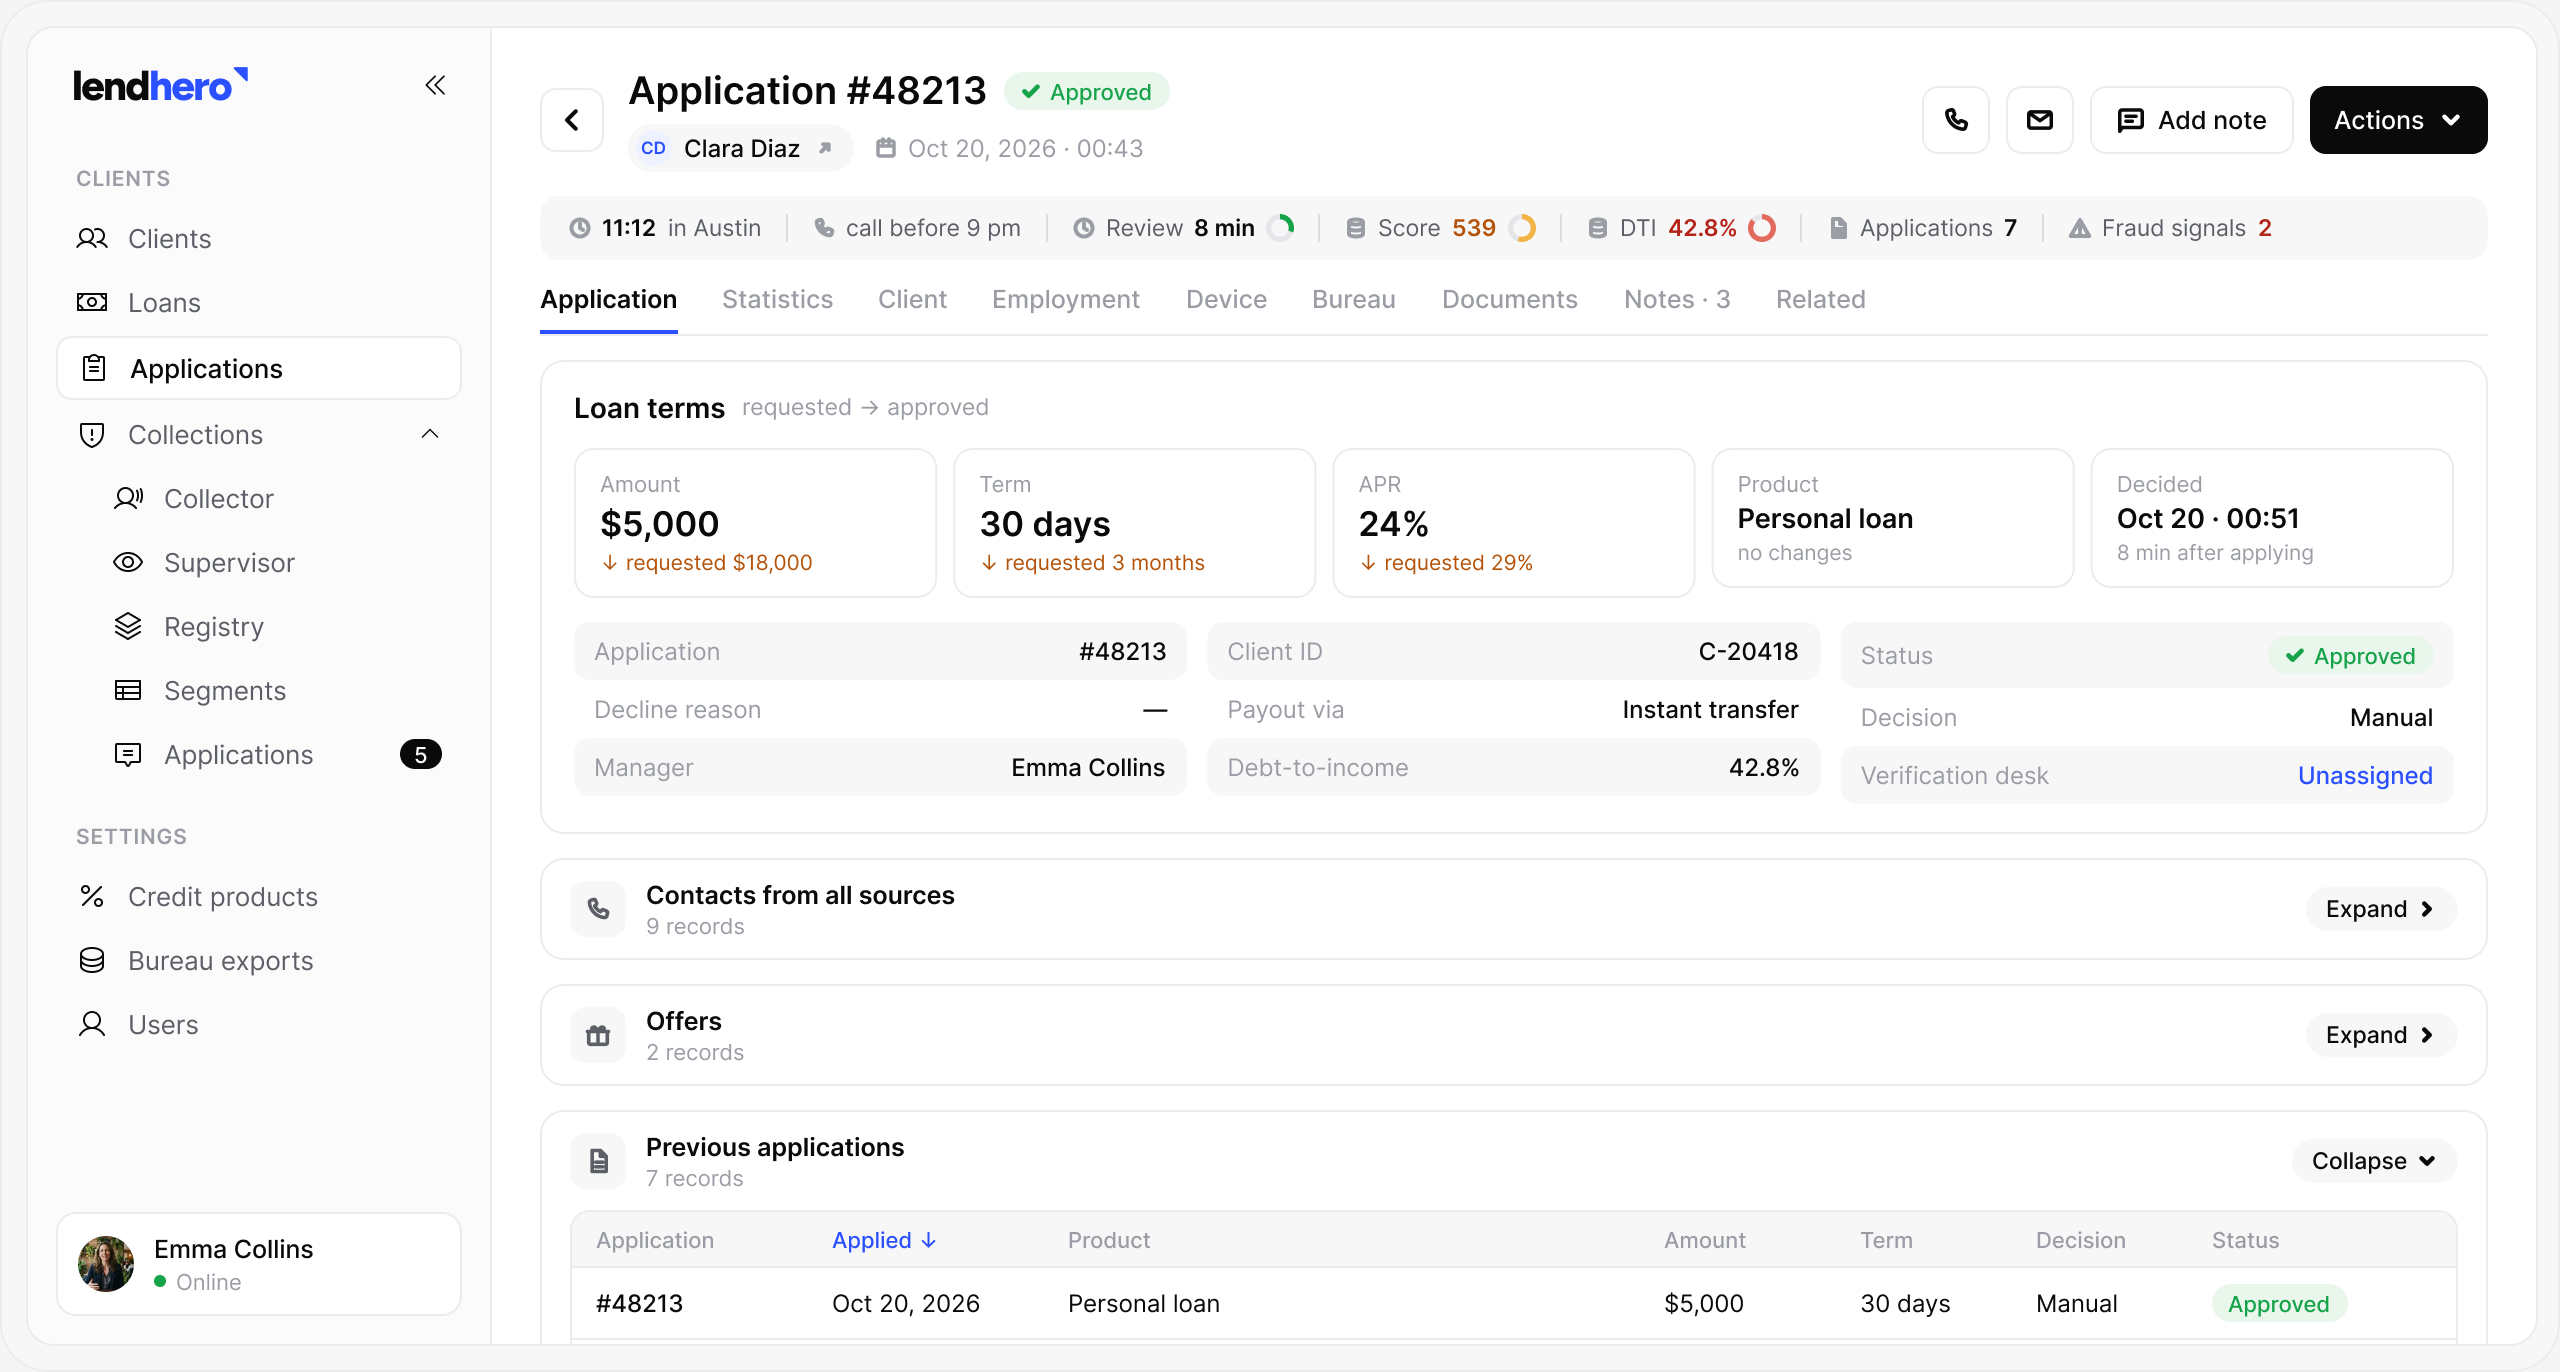2560x1372 pixels.
Task: Click the Approved status in table row
Action: (2278, 1303)
